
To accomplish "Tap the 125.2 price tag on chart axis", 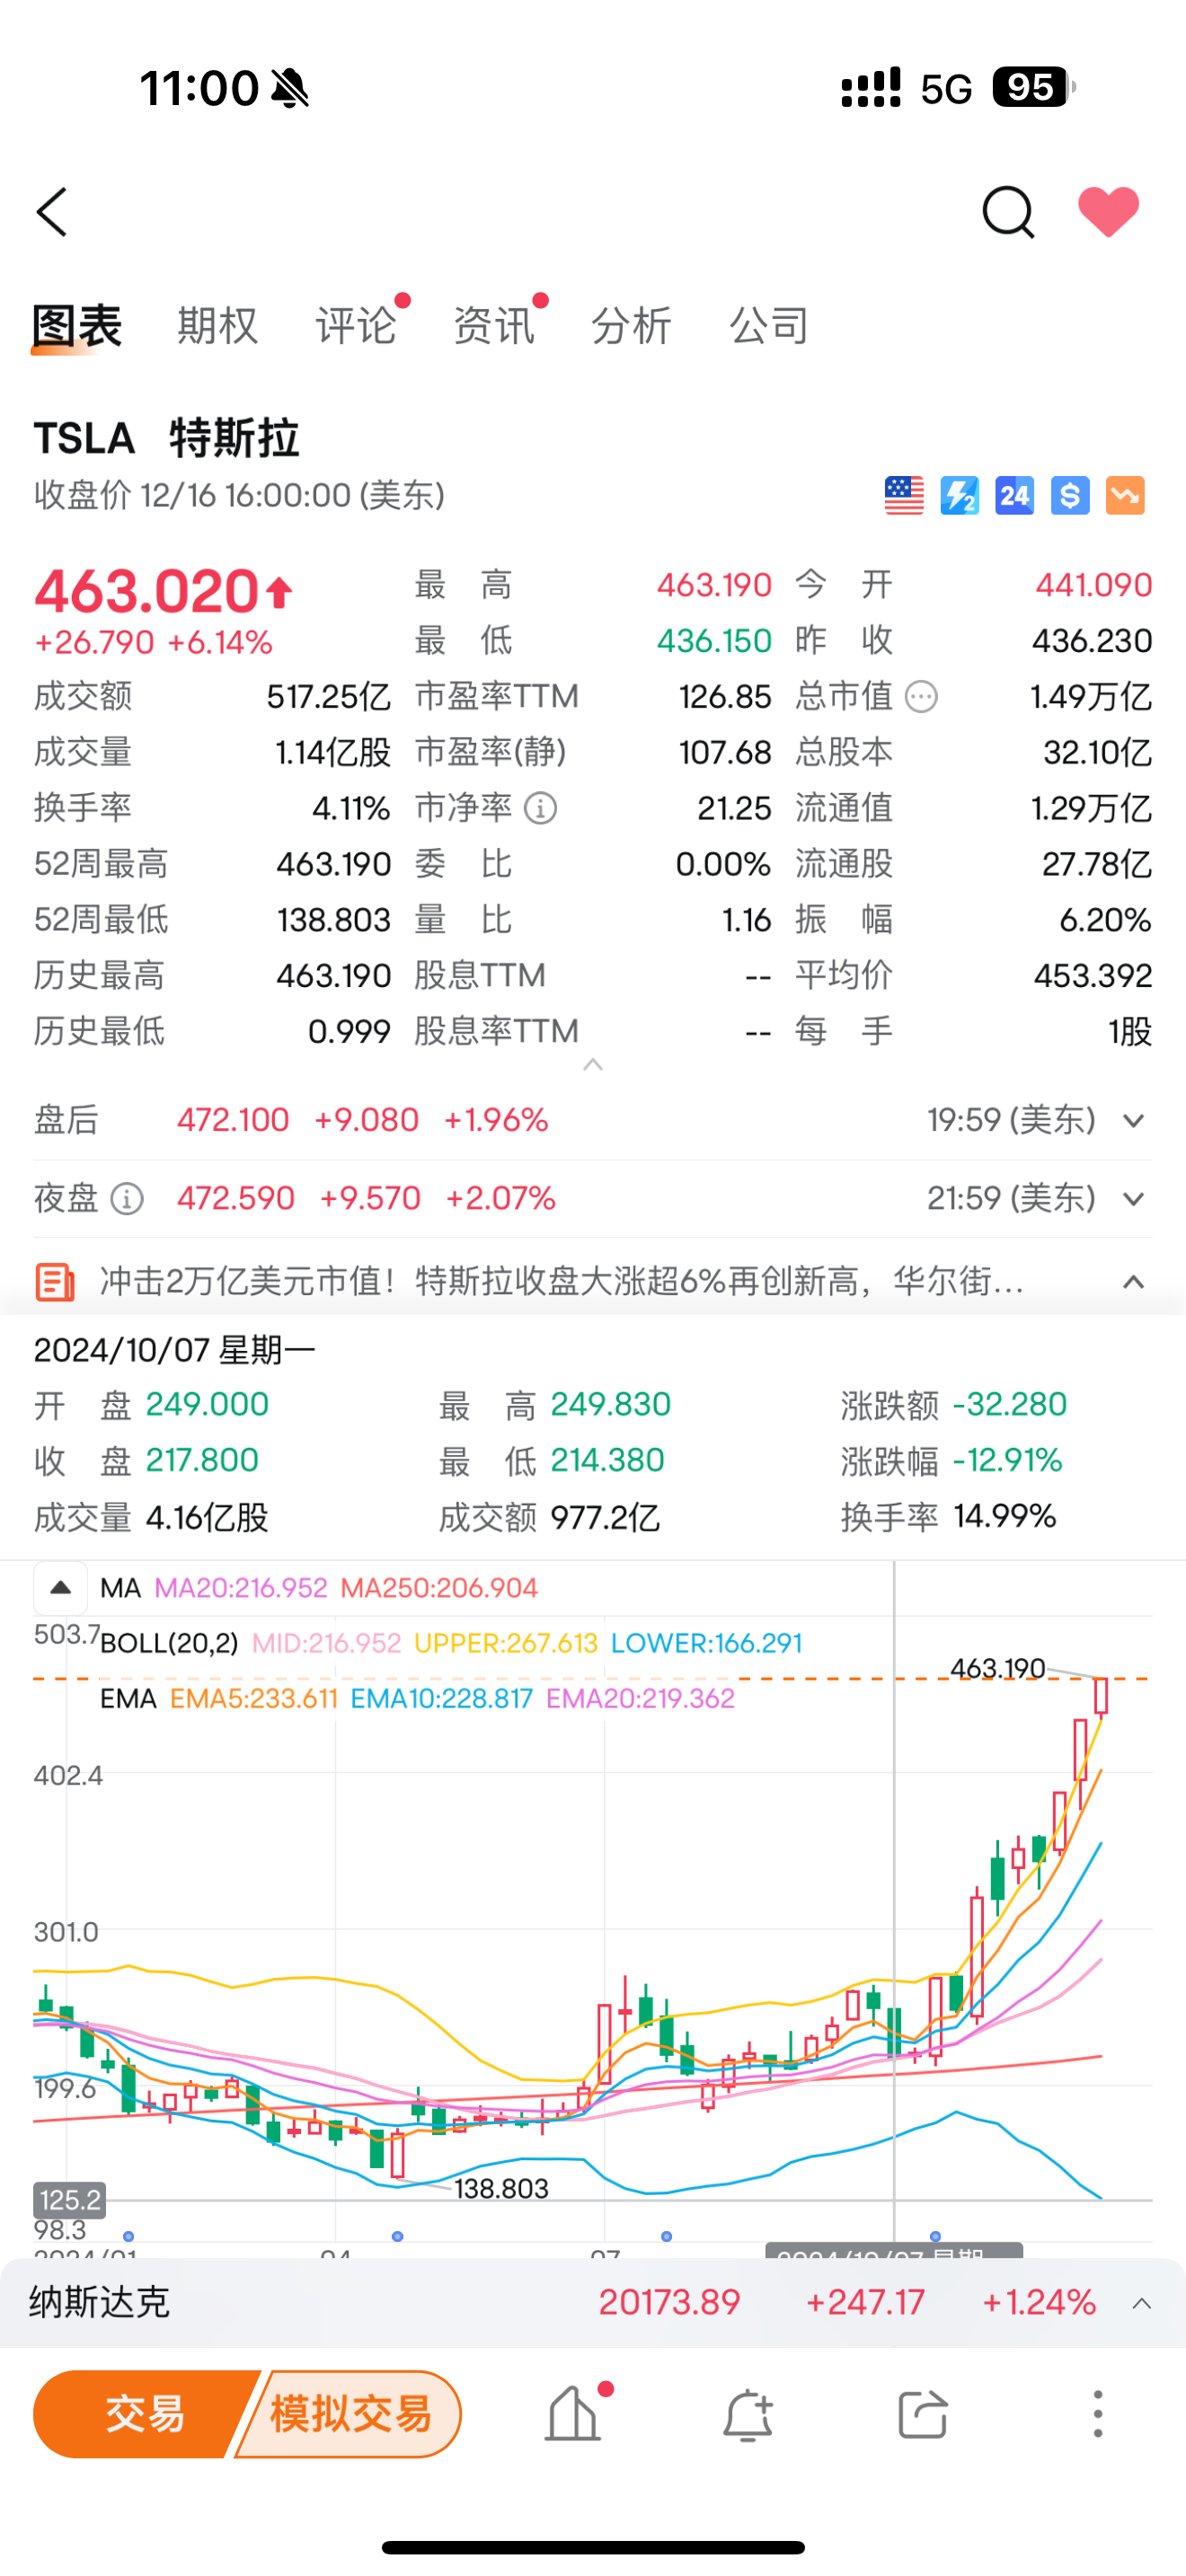I will 69,2200.
